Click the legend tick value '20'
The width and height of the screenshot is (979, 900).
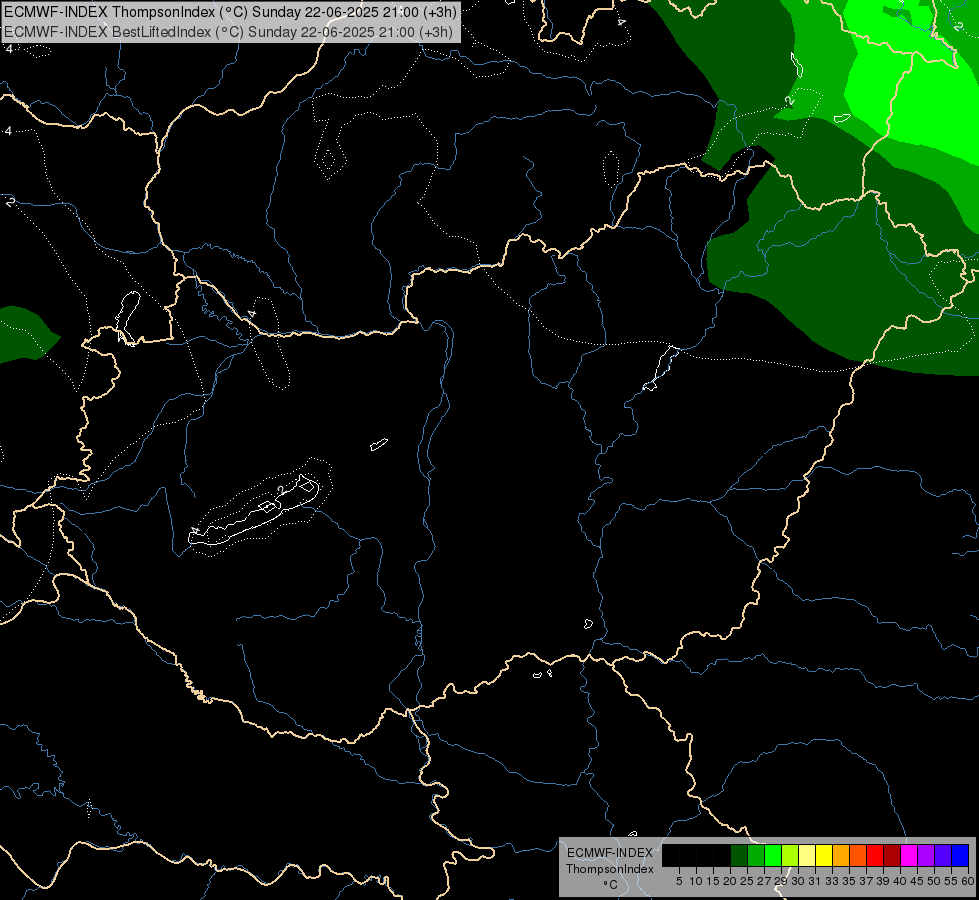[x=730, y=881]
